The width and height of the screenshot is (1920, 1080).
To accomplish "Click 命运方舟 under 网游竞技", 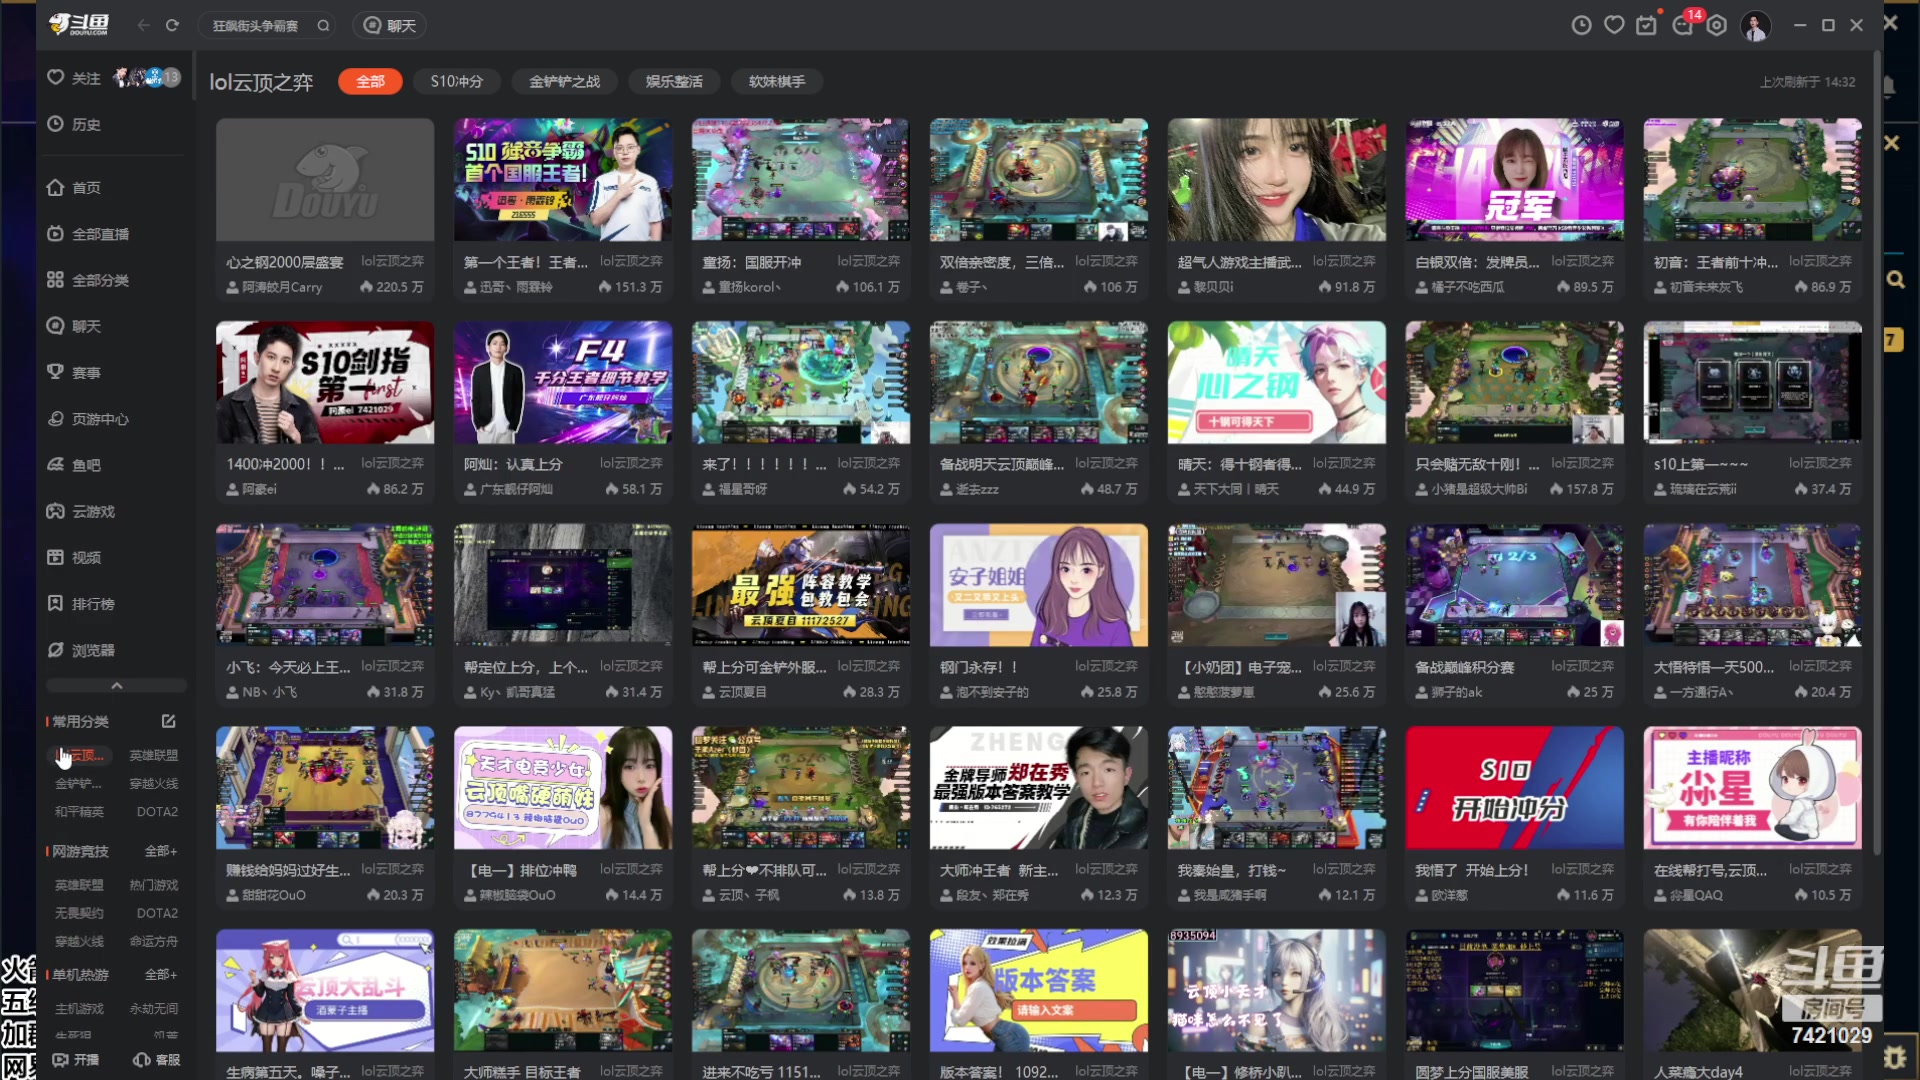I will pyautogui.click(x=153, y=941).
